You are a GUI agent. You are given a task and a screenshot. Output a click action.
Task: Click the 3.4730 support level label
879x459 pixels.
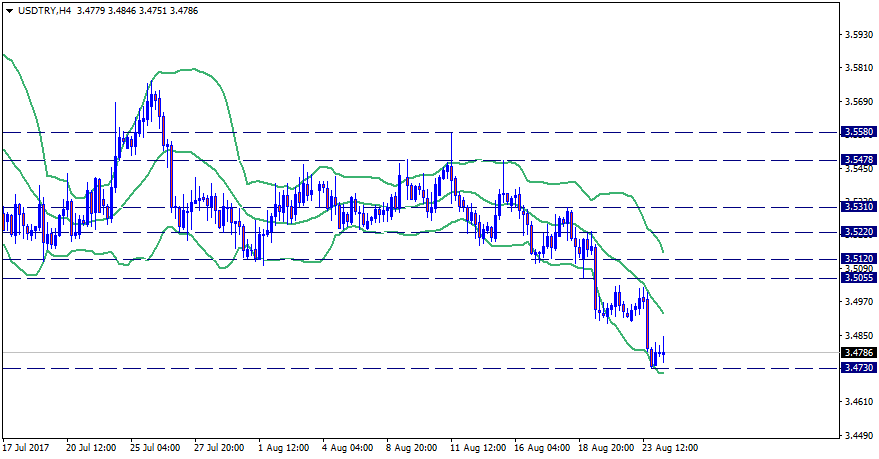[858, 368]
